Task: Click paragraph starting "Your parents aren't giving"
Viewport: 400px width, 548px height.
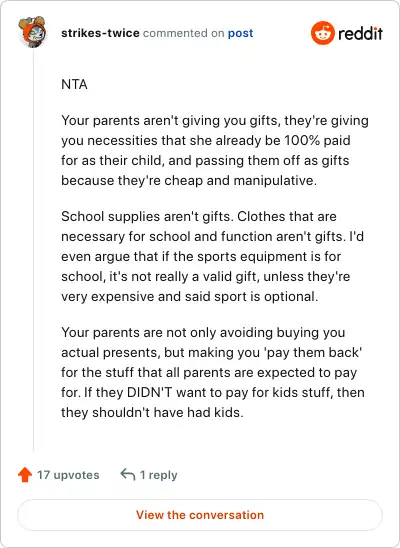Action: pos(215,150)
